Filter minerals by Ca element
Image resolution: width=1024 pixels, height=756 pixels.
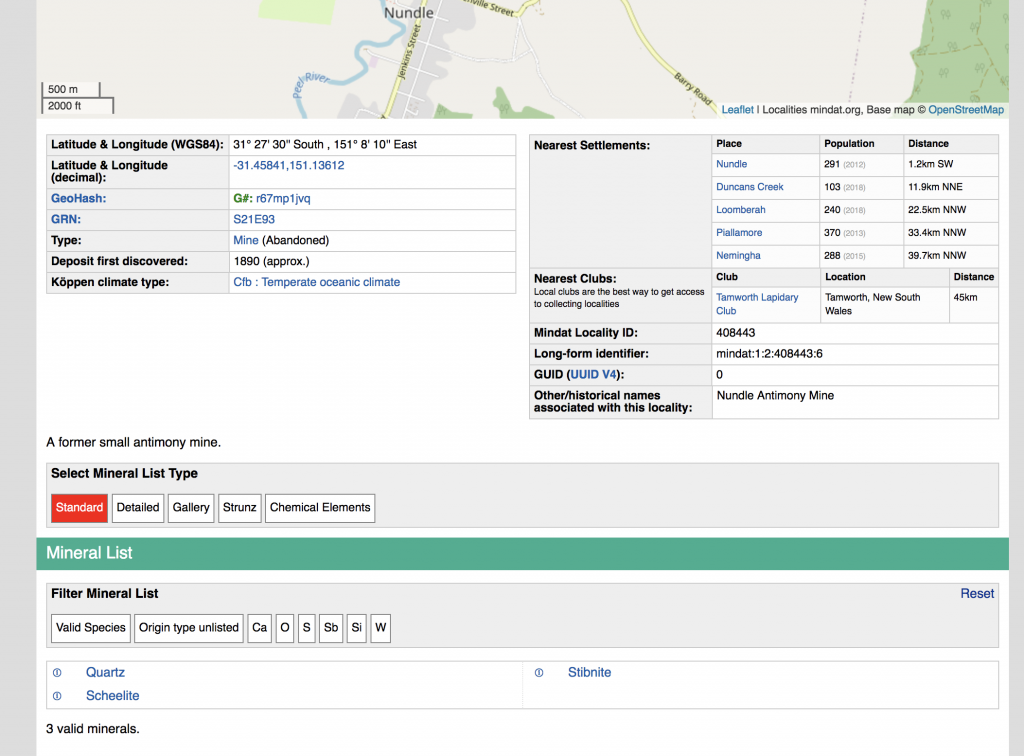click(x=260, y=628)
